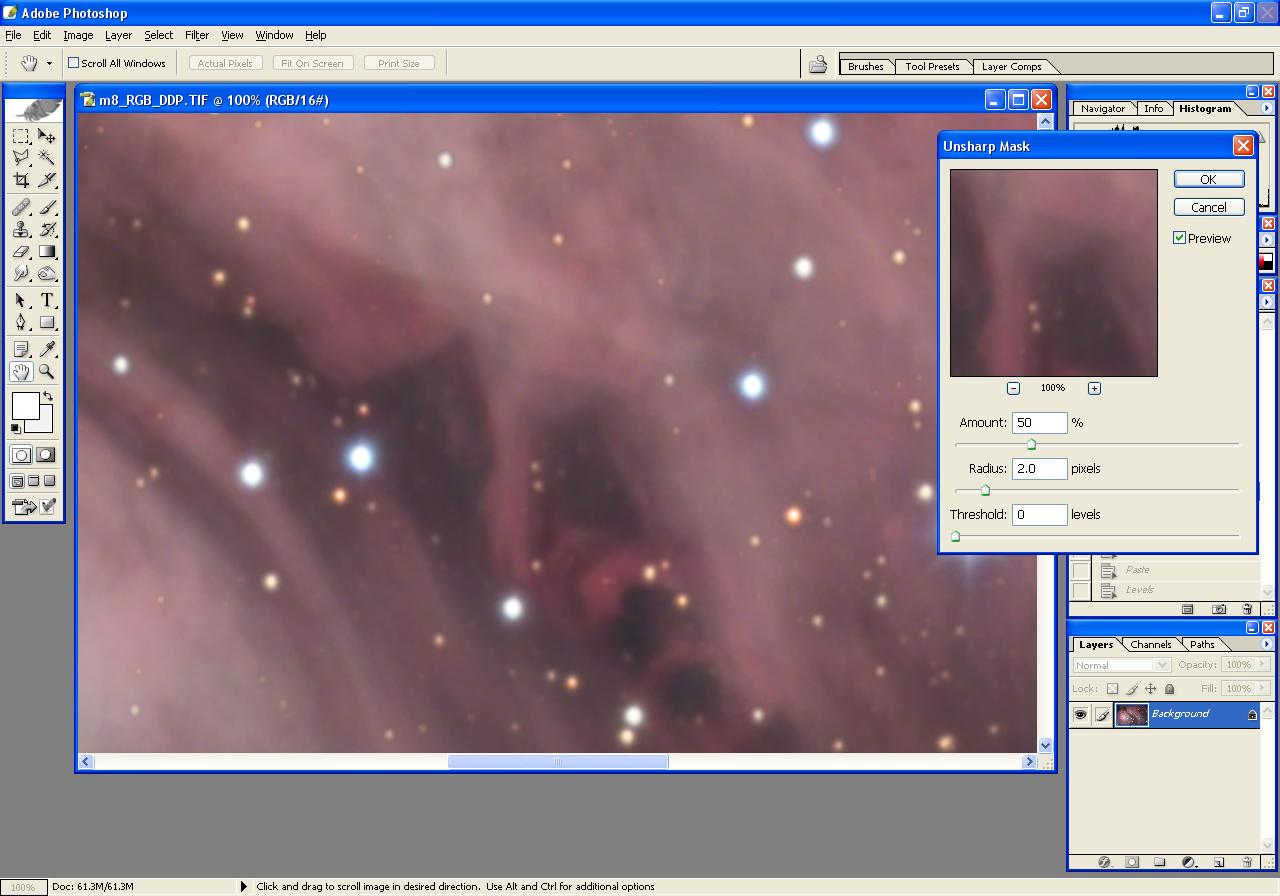Open the Hand tool preset dropdown
This screenshot has height=896, width=1280.
(49, 63)
